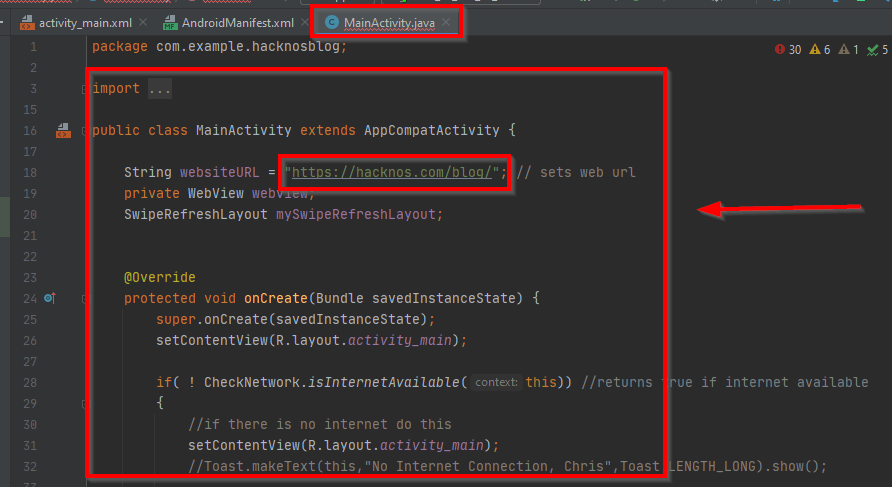Image resolution: width=892 pixels, height=487 pixels.
Task: Close the AndroidManifest.xml tab
Action: [x=305, y=22]
